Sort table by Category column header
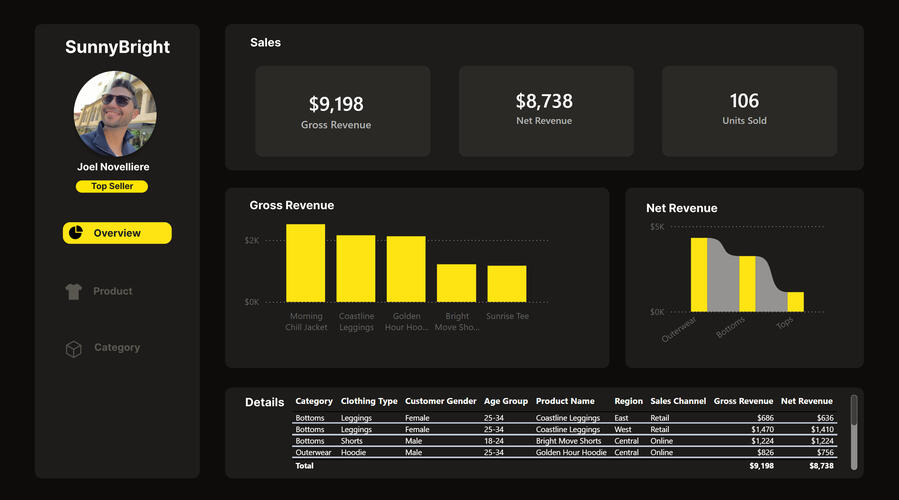 click(x=314, y=401)
